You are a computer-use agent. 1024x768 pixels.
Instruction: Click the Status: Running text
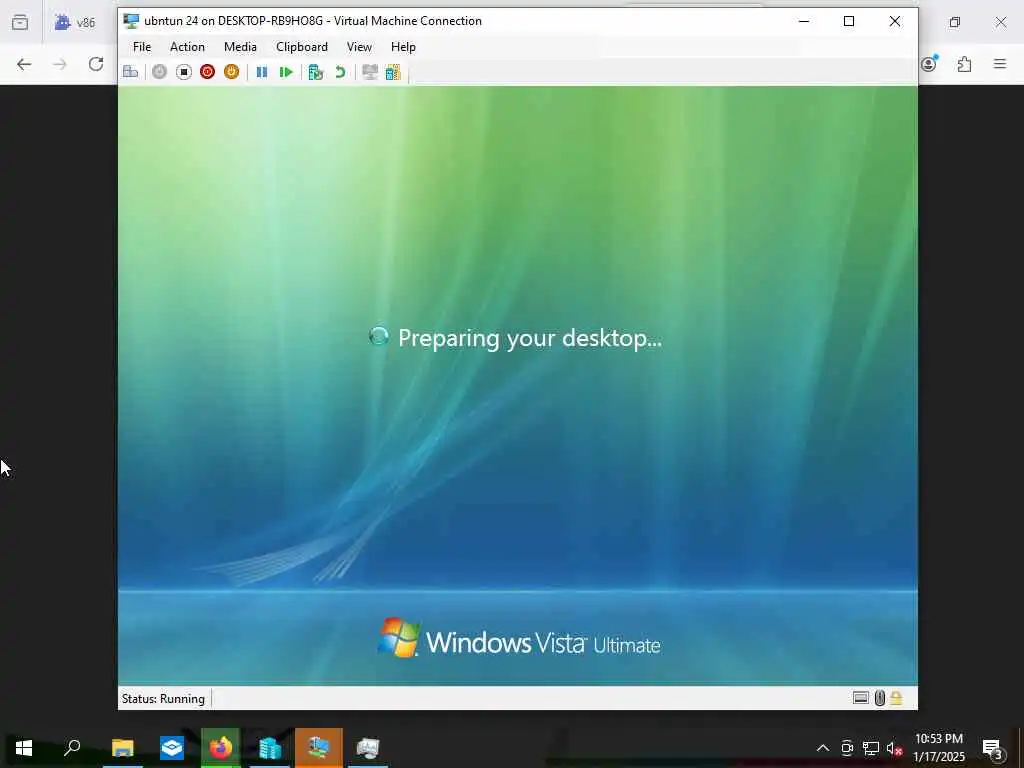point(163,699)
